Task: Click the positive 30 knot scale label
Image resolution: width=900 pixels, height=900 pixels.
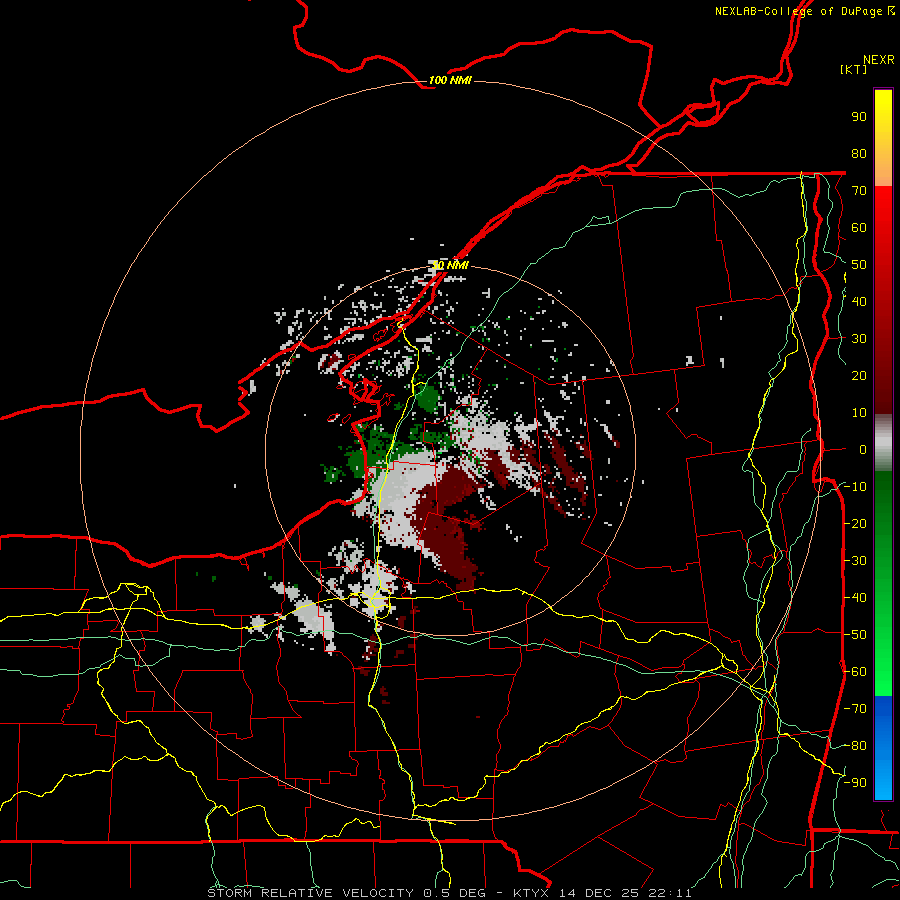Action: [x=859, y=339]
